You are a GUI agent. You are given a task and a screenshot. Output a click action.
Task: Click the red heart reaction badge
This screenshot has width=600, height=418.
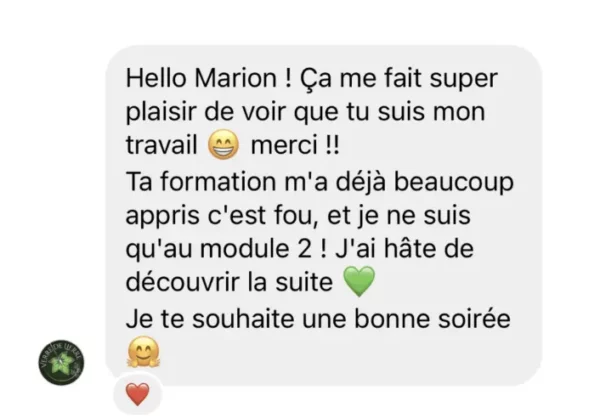(138, 394)
